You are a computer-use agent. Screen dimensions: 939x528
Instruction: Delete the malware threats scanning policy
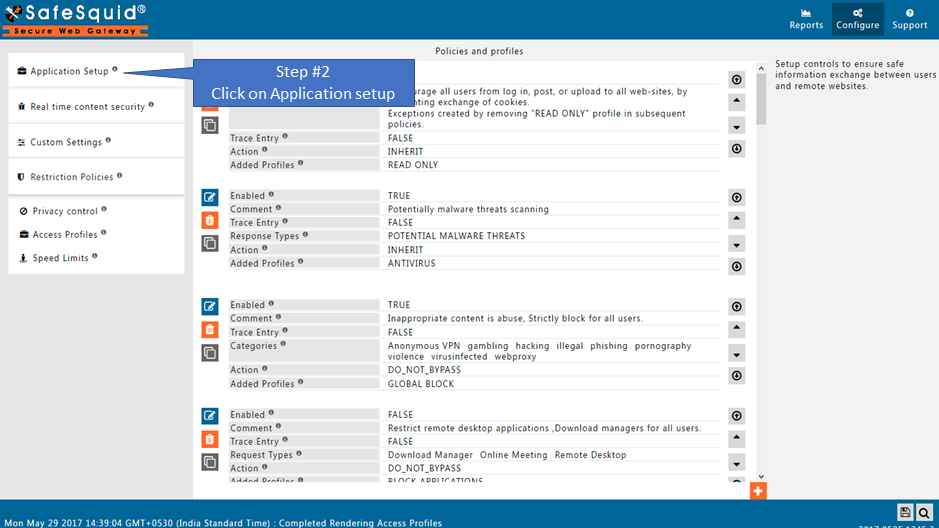pyautogui.click(x=210, y=220)
